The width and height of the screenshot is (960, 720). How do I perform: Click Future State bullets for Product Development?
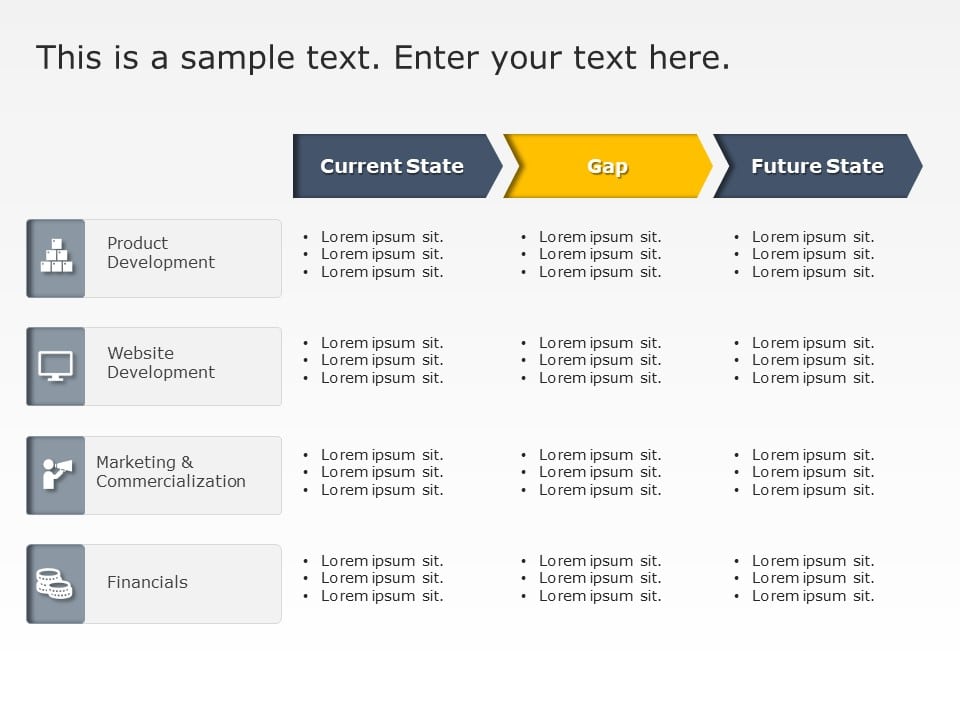coord(812,254)
